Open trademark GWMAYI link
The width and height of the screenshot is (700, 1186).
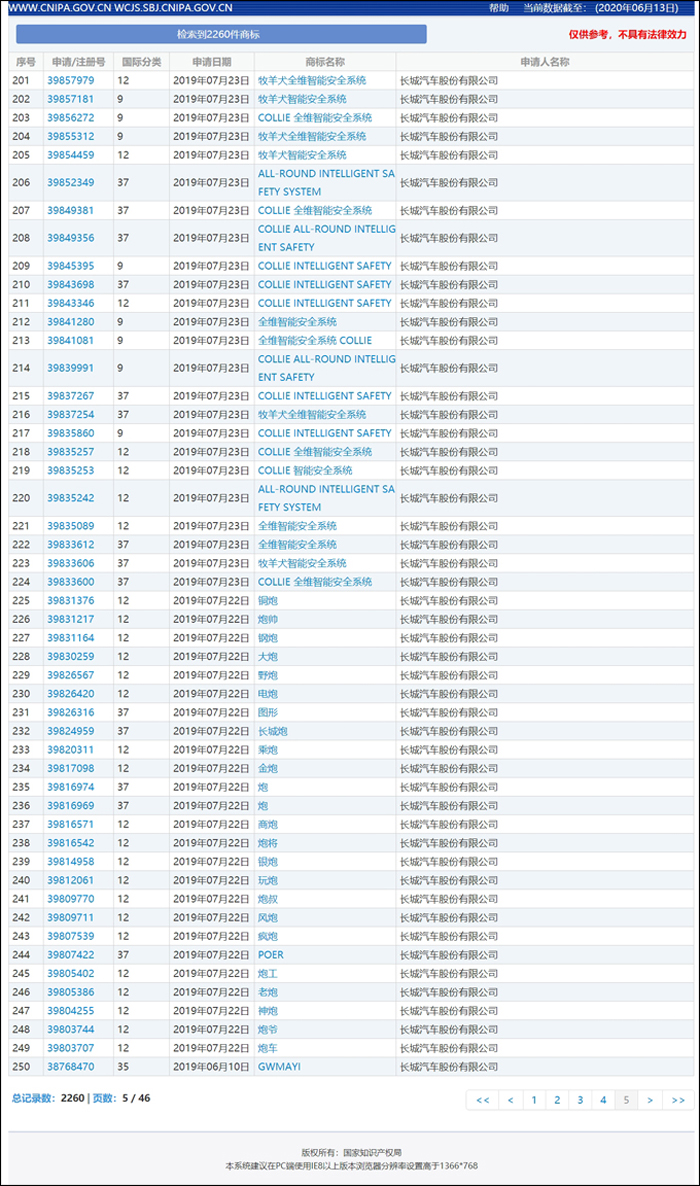point(279,1066)
